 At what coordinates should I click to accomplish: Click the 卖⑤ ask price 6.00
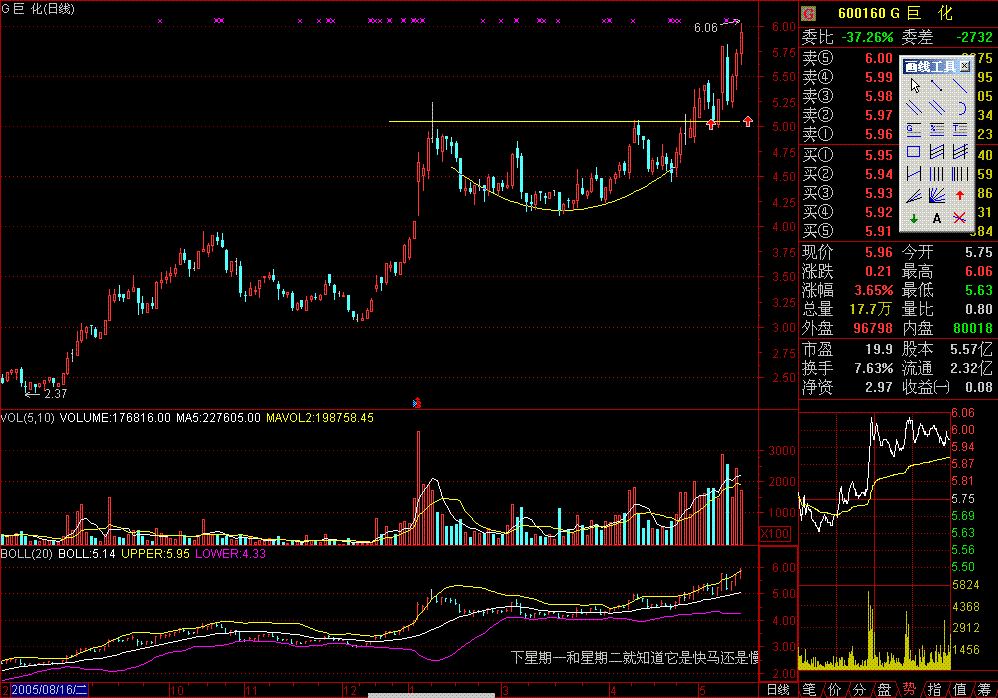878,59
